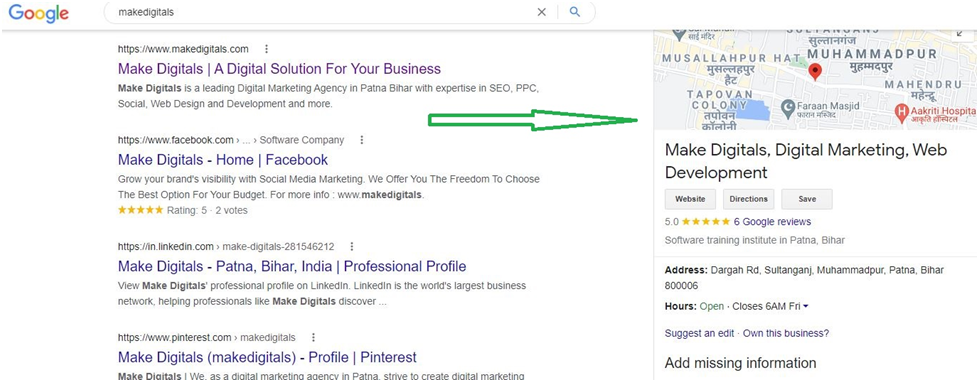Click Faraan Masjid marker on map
This screenshot has width=979, height=382.
(x=788, y=110)
